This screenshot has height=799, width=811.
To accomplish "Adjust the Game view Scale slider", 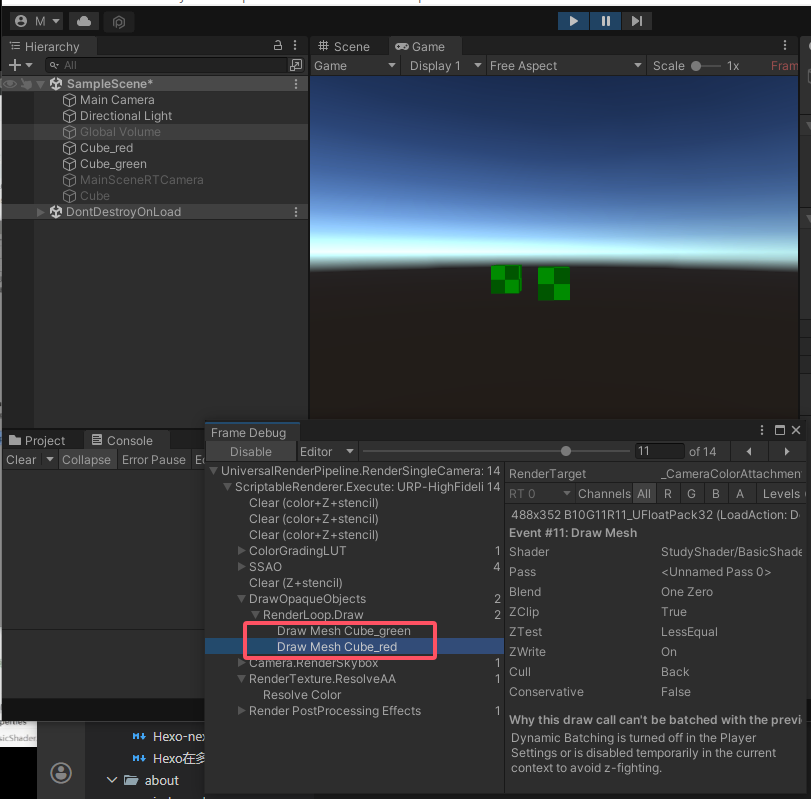I will point(704,66).
